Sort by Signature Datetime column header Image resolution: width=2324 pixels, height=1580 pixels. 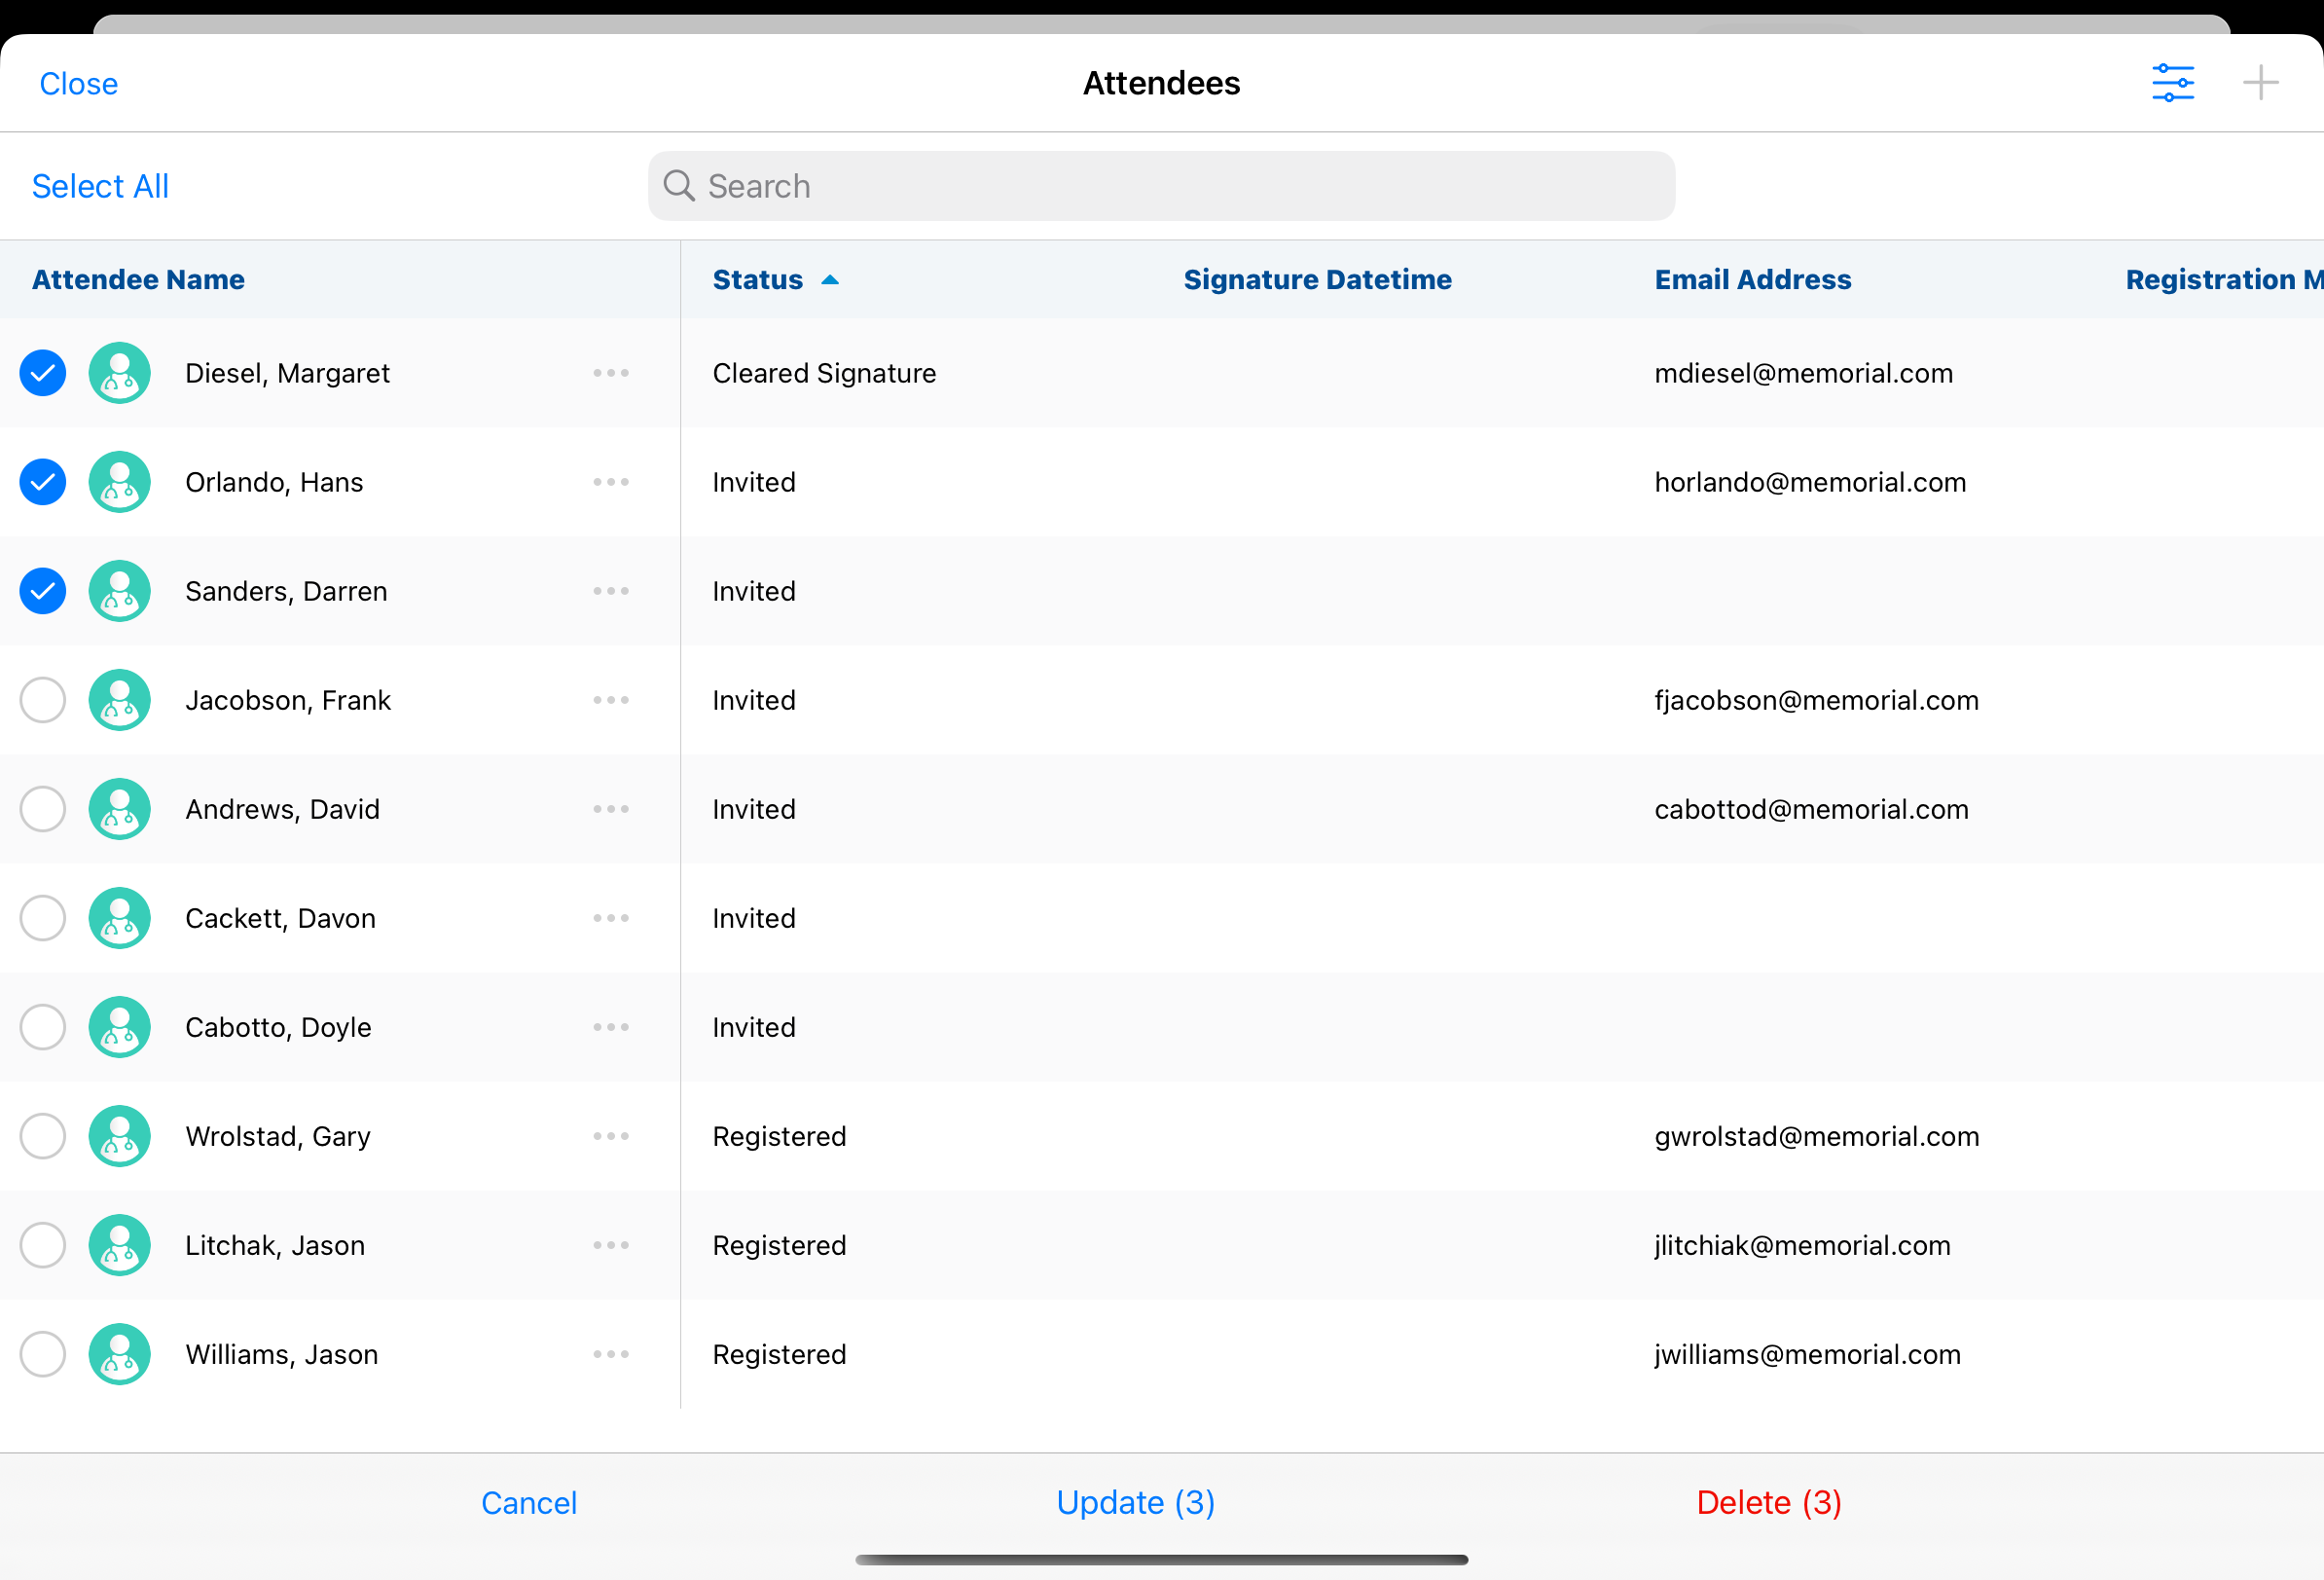click(1317, 280)
